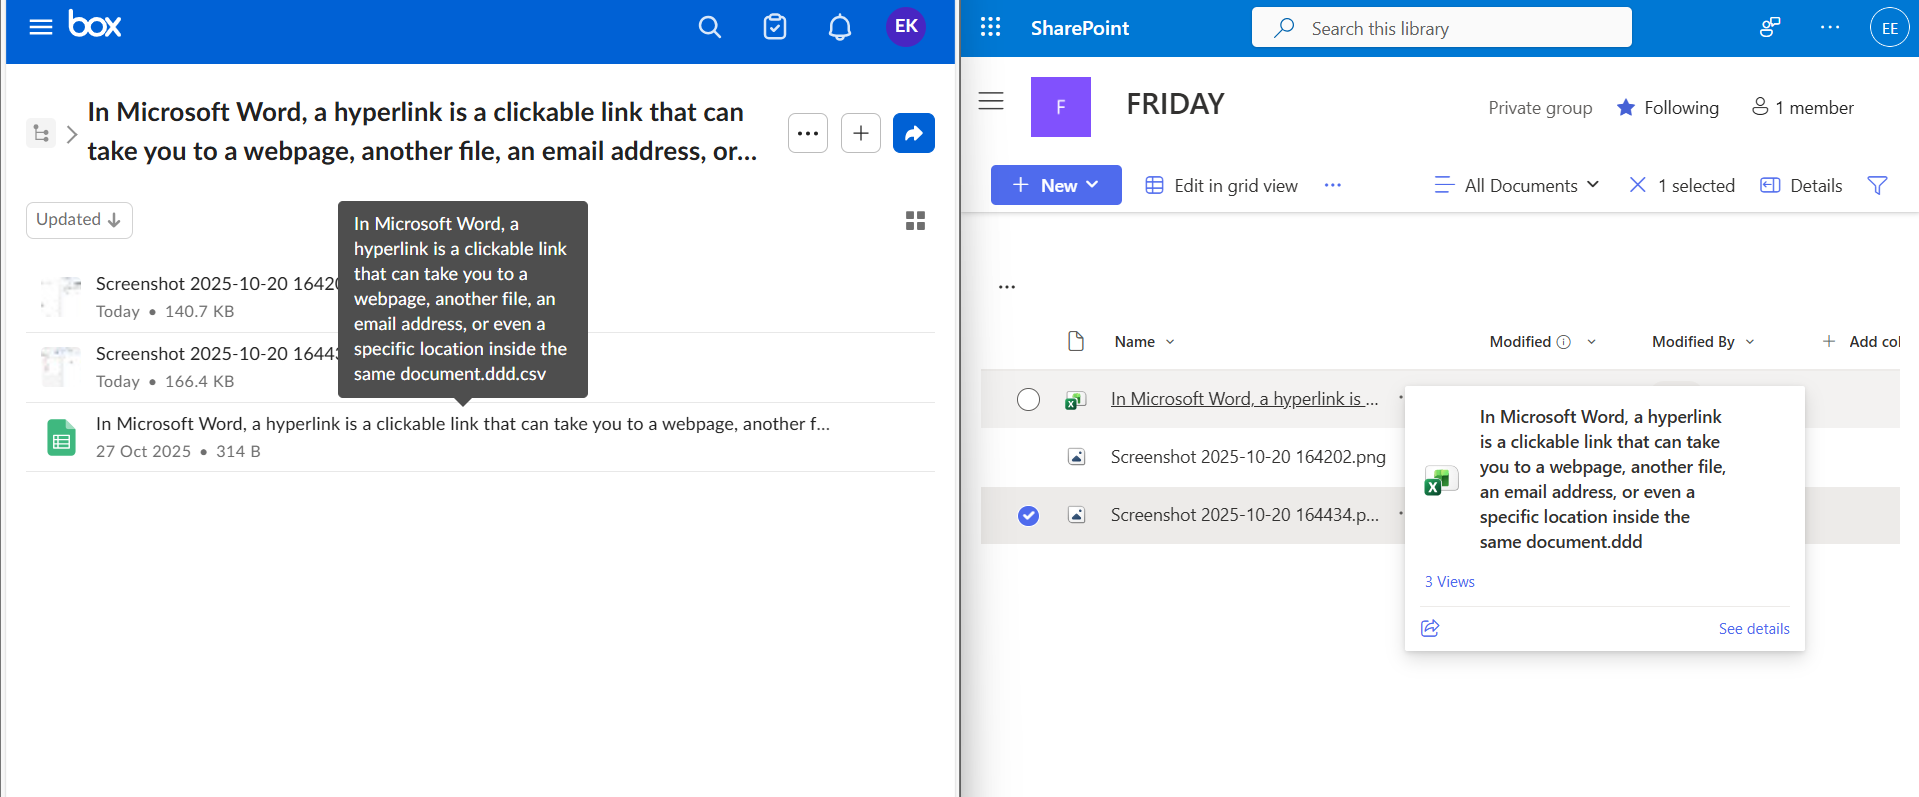Viewport: 1919px width, 797px height.
Task: Open the FRIDAY site title
Action: [1175, 104]
